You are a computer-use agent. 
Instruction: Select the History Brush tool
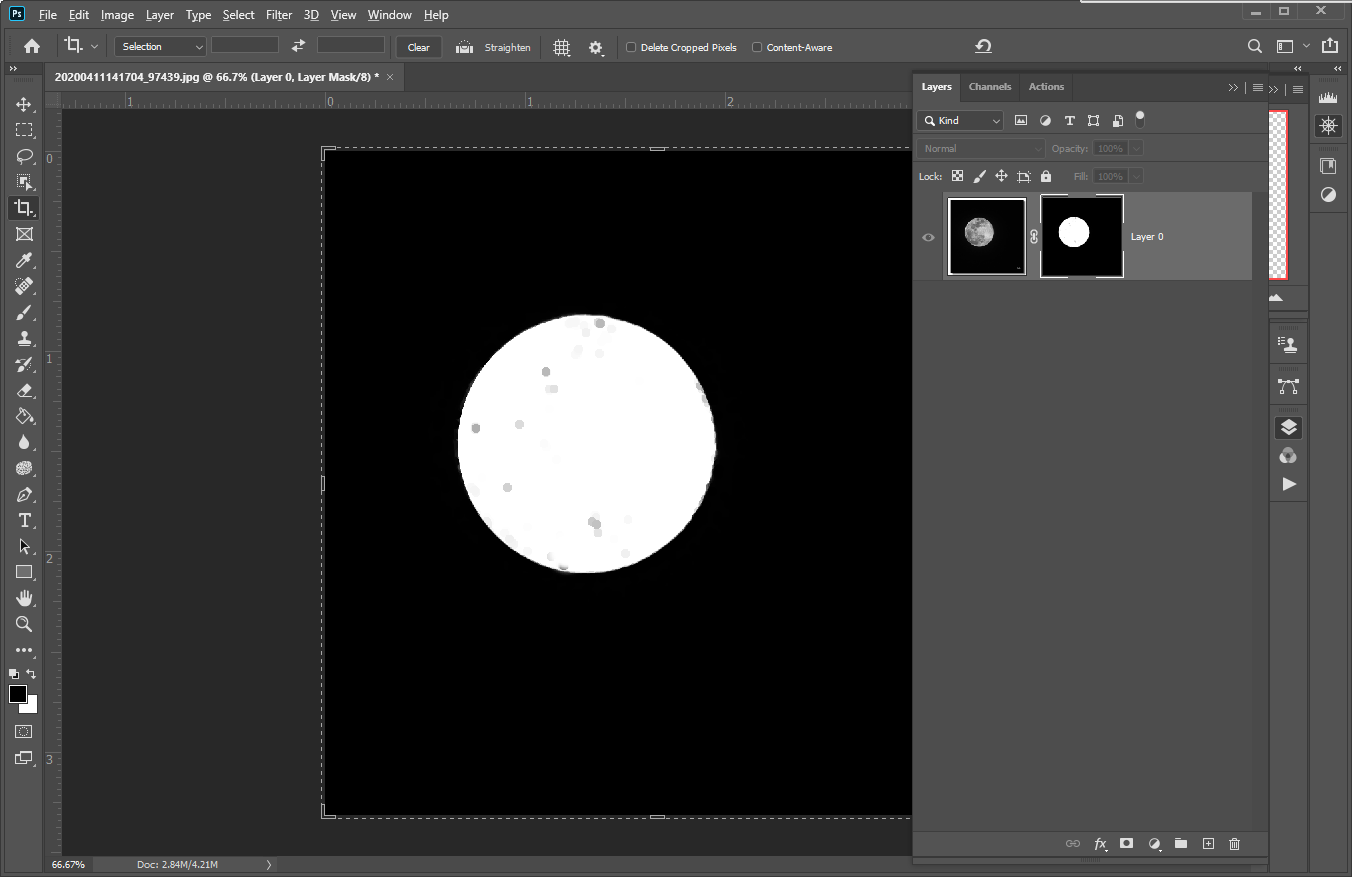click(x=24, y=364)
